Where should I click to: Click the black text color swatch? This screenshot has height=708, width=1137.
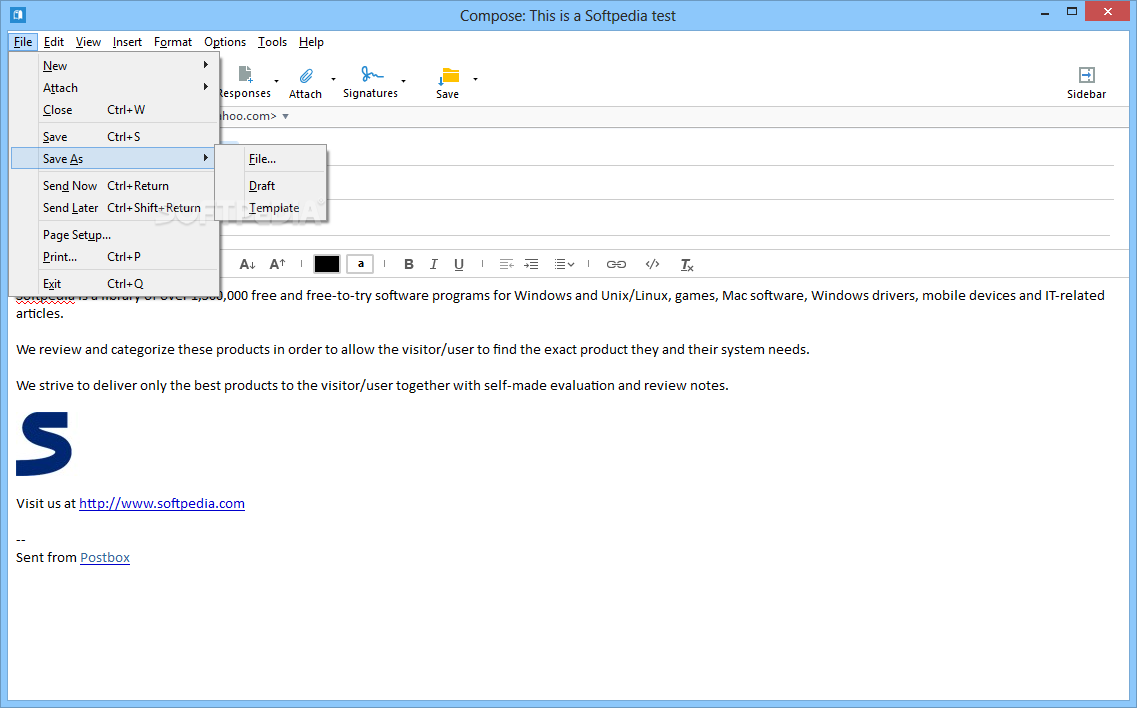click(x=326, y=264)
